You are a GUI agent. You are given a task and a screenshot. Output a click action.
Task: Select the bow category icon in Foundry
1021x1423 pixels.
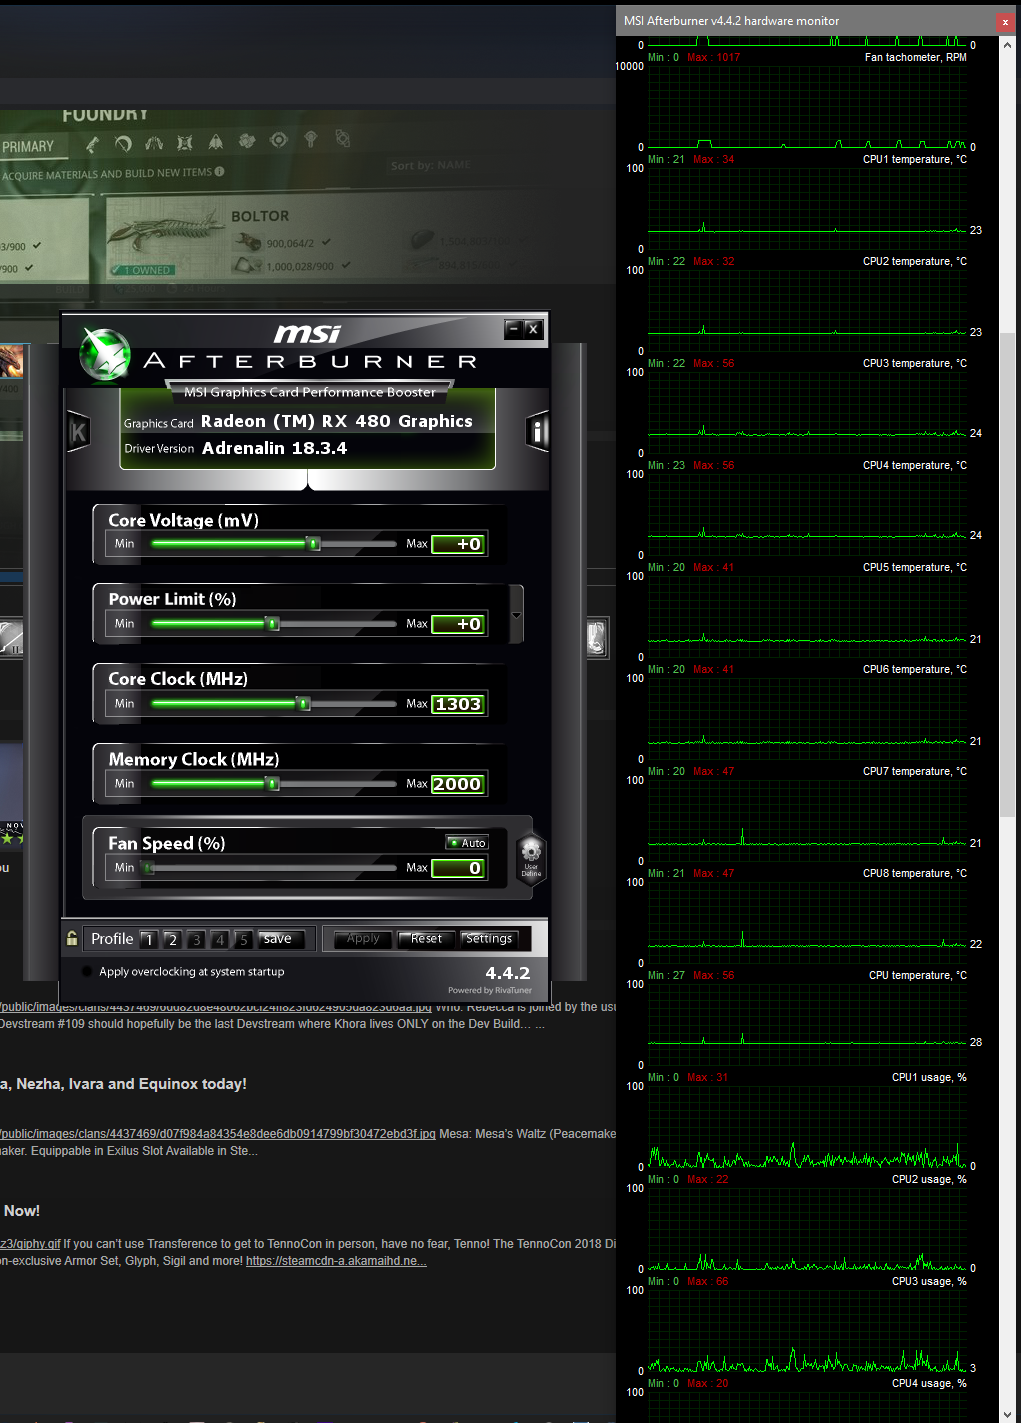pyautogui.click(x=123, y=143)
